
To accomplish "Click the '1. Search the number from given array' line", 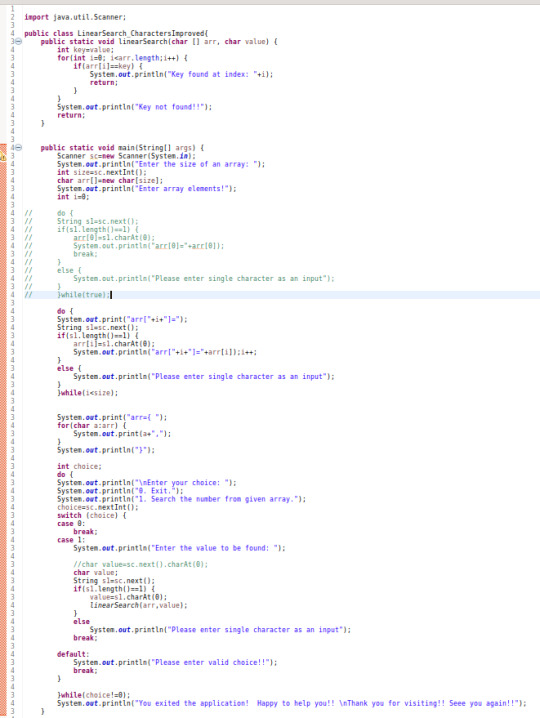I will [181, 499].
